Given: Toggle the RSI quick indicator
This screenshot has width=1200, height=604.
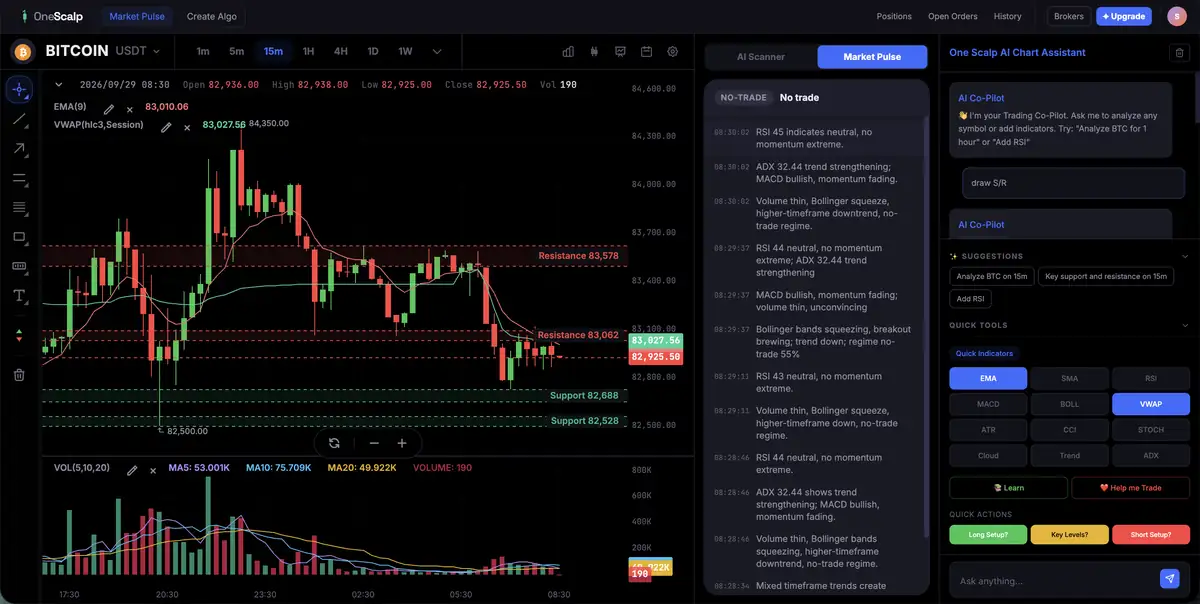Looking at the screenshot, I should pyautogui.click(x=1150, y=378).
